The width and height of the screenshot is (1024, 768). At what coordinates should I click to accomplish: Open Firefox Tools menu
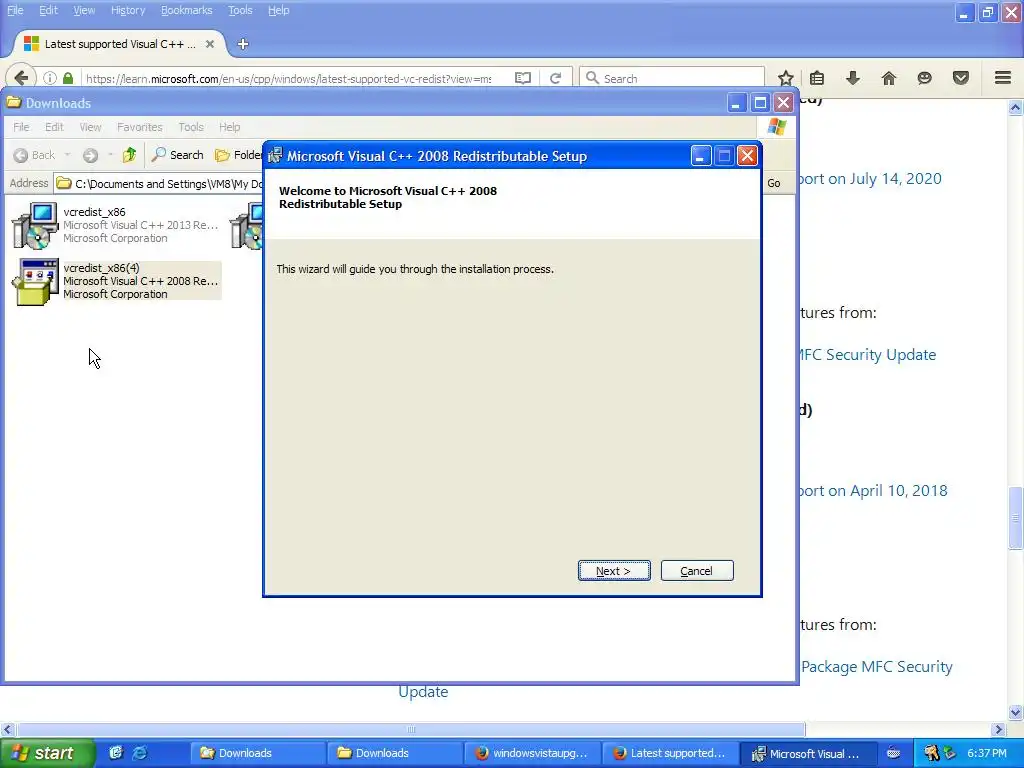click(x=240, y=10)
